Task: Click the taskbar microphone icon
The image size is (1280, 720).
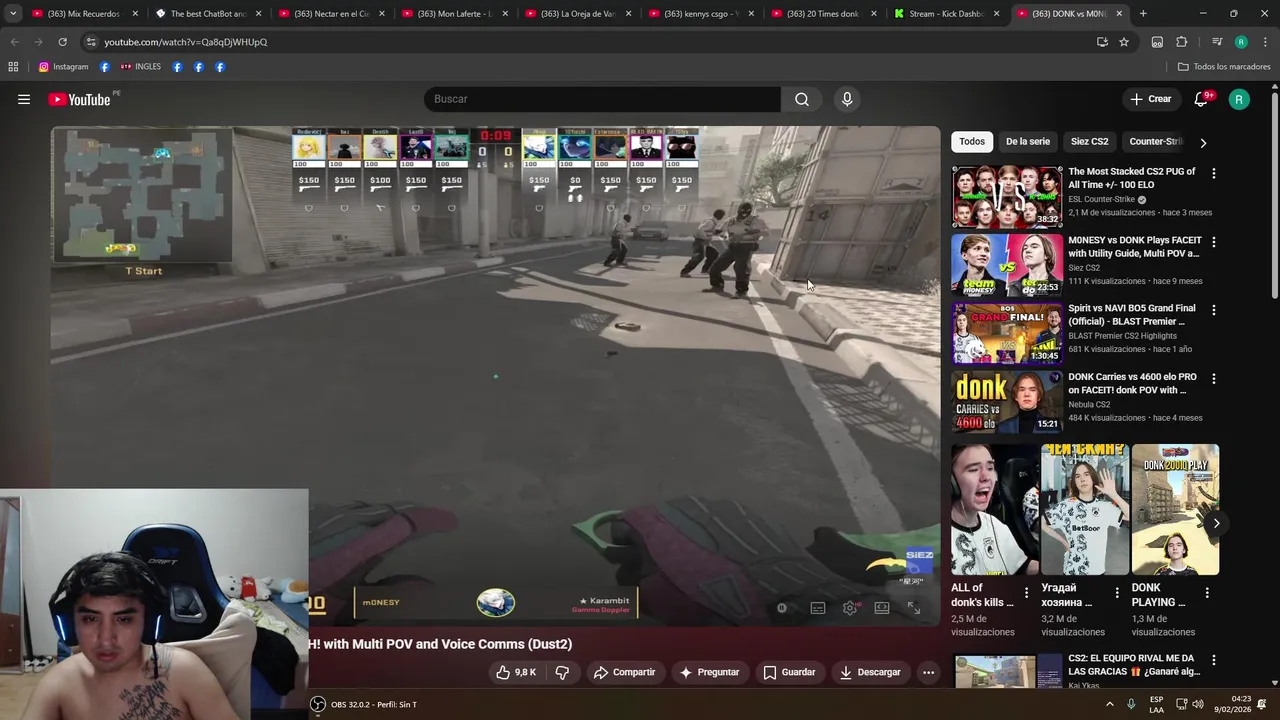Action: pos(1131,704)
